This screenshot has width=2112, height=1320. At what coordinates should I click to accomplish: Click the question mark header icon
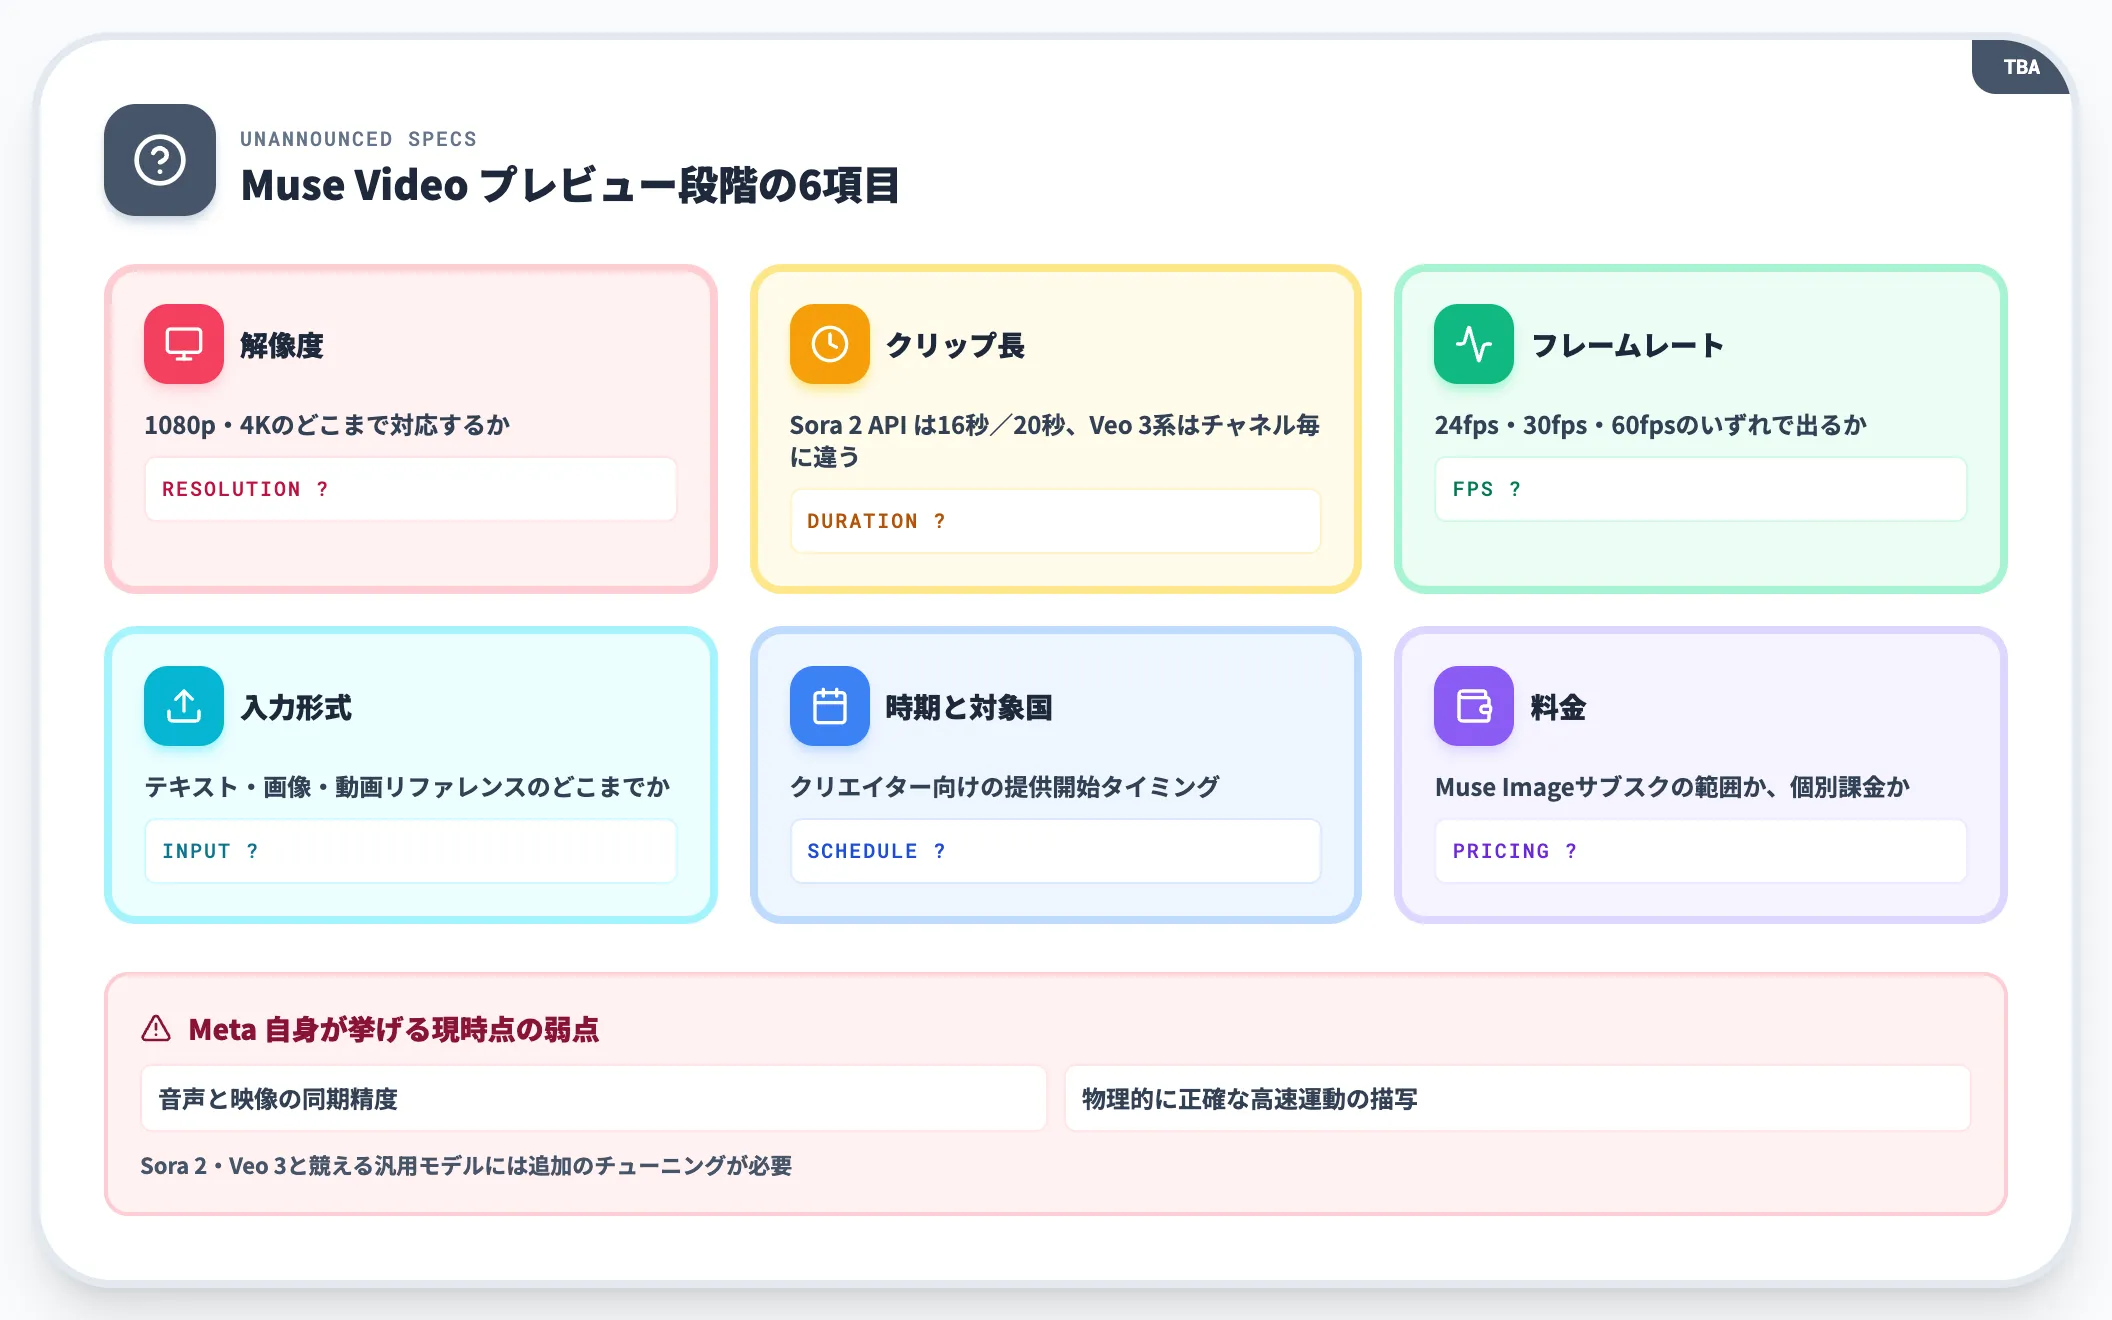pyautogui.click(x=160, y=160)
